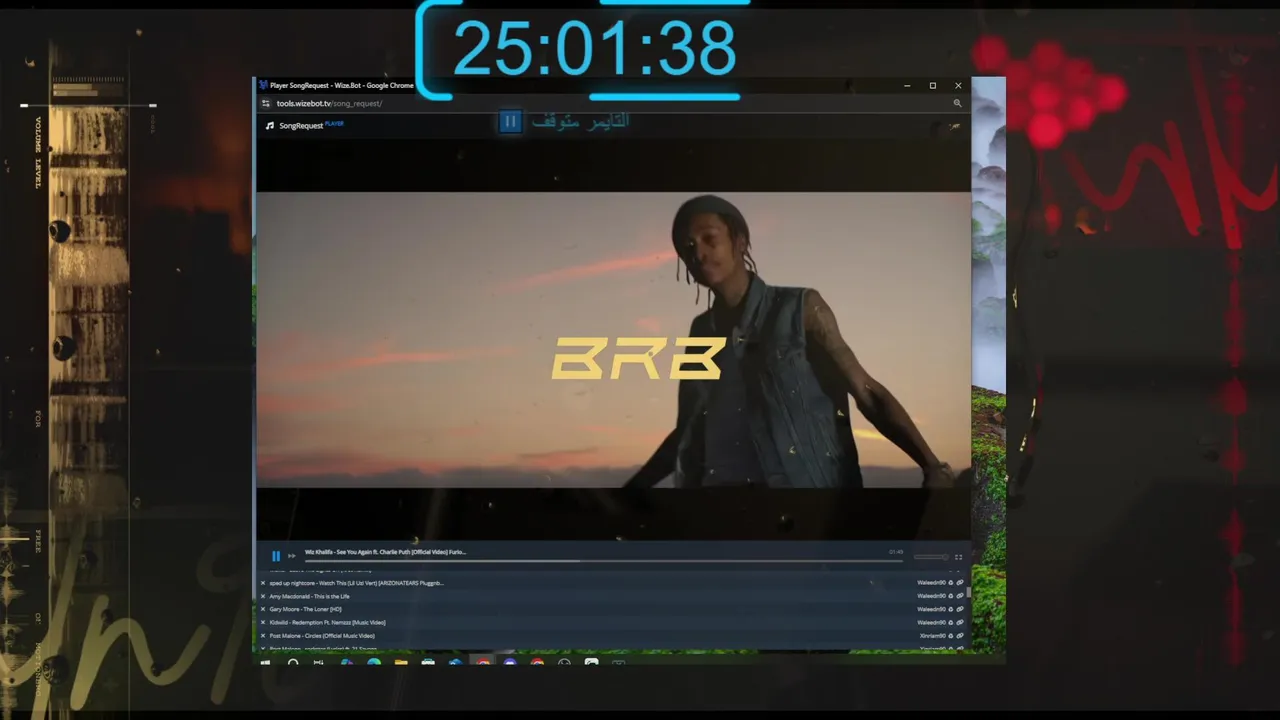Click the icon at right of SongRequest header
This screenshot has height=720, width=1280.
pos(954,126)
